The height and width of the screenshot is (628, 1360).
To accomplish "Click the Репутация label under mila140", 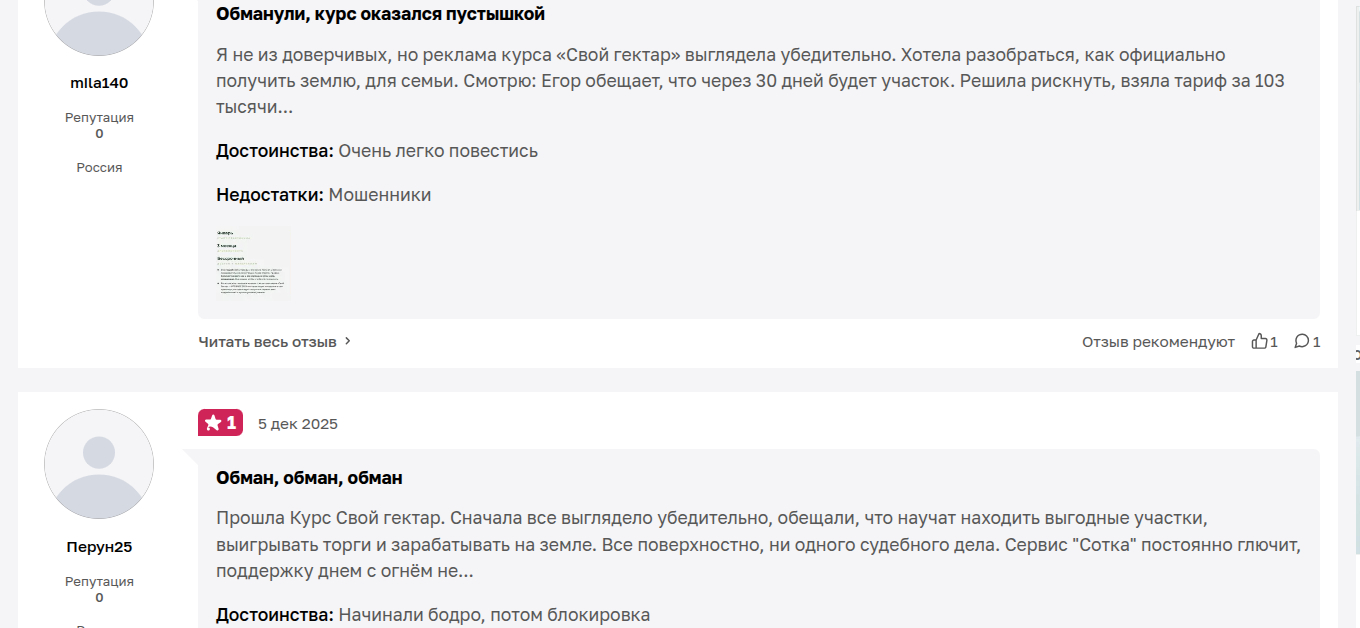I will pos(99,117).
